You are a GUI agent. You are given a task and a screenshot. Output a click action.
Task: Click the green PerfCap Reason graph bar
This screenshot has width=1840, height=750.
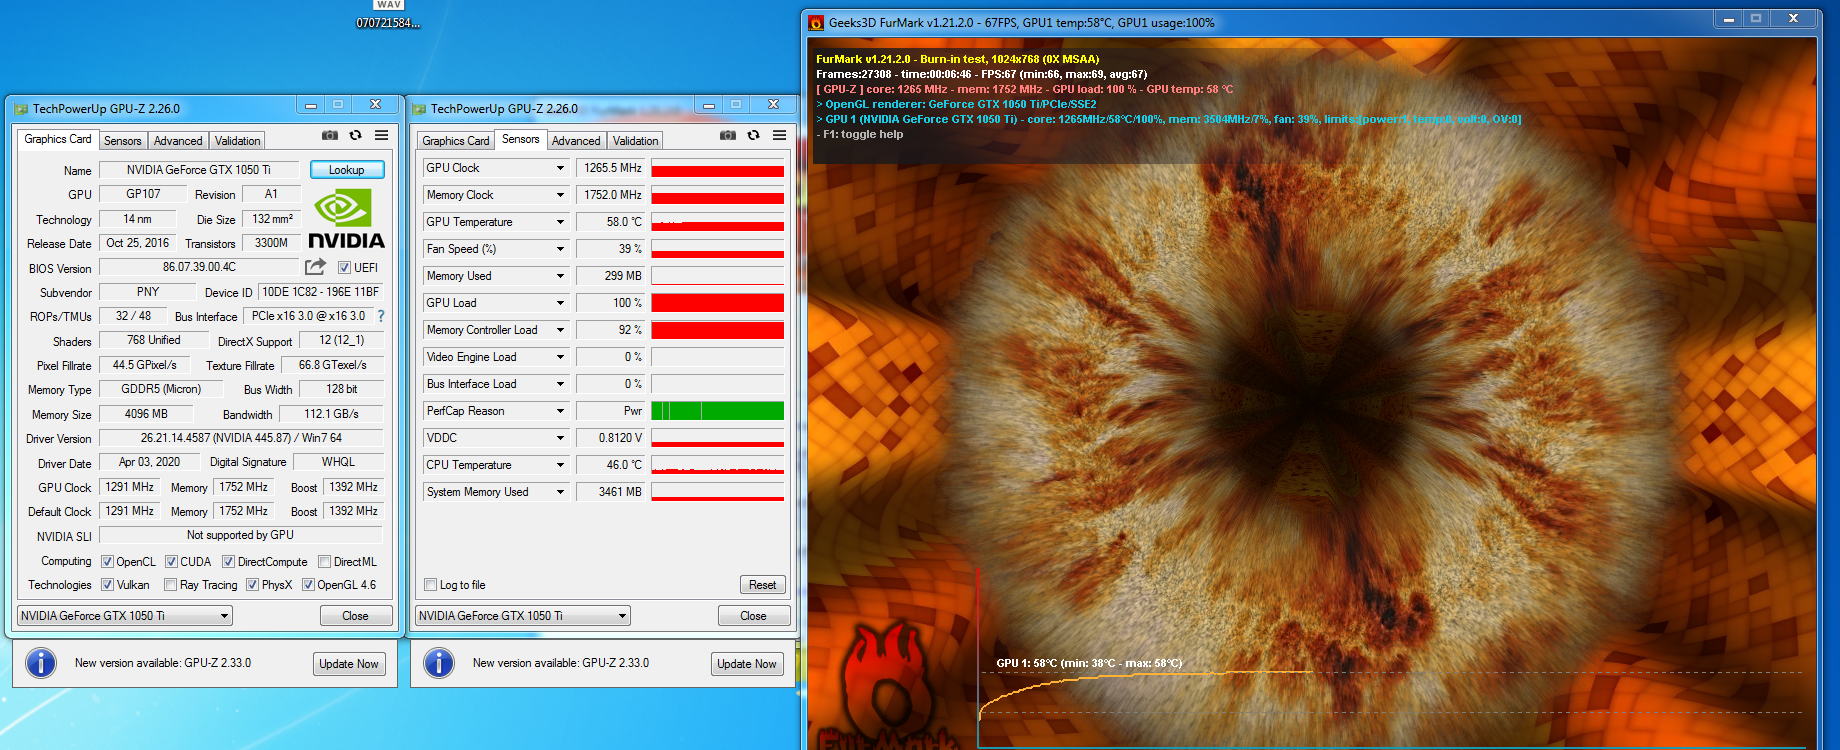717,411
